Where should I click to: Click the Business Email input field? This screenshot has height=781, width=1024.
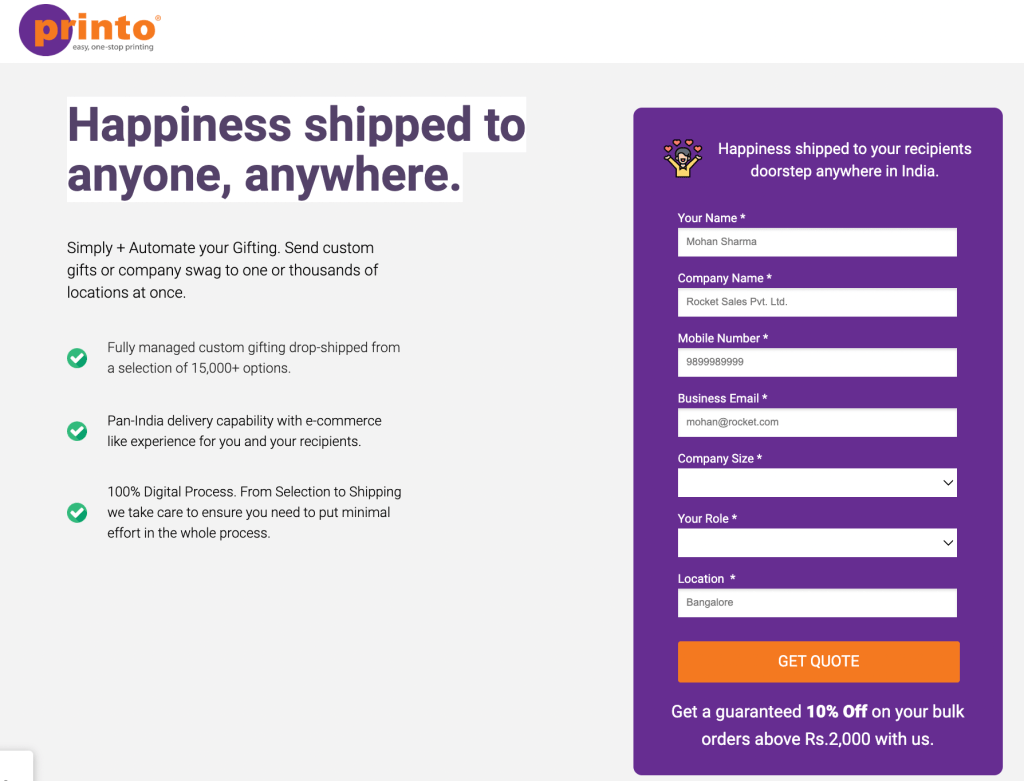click(x=816, y=422)
